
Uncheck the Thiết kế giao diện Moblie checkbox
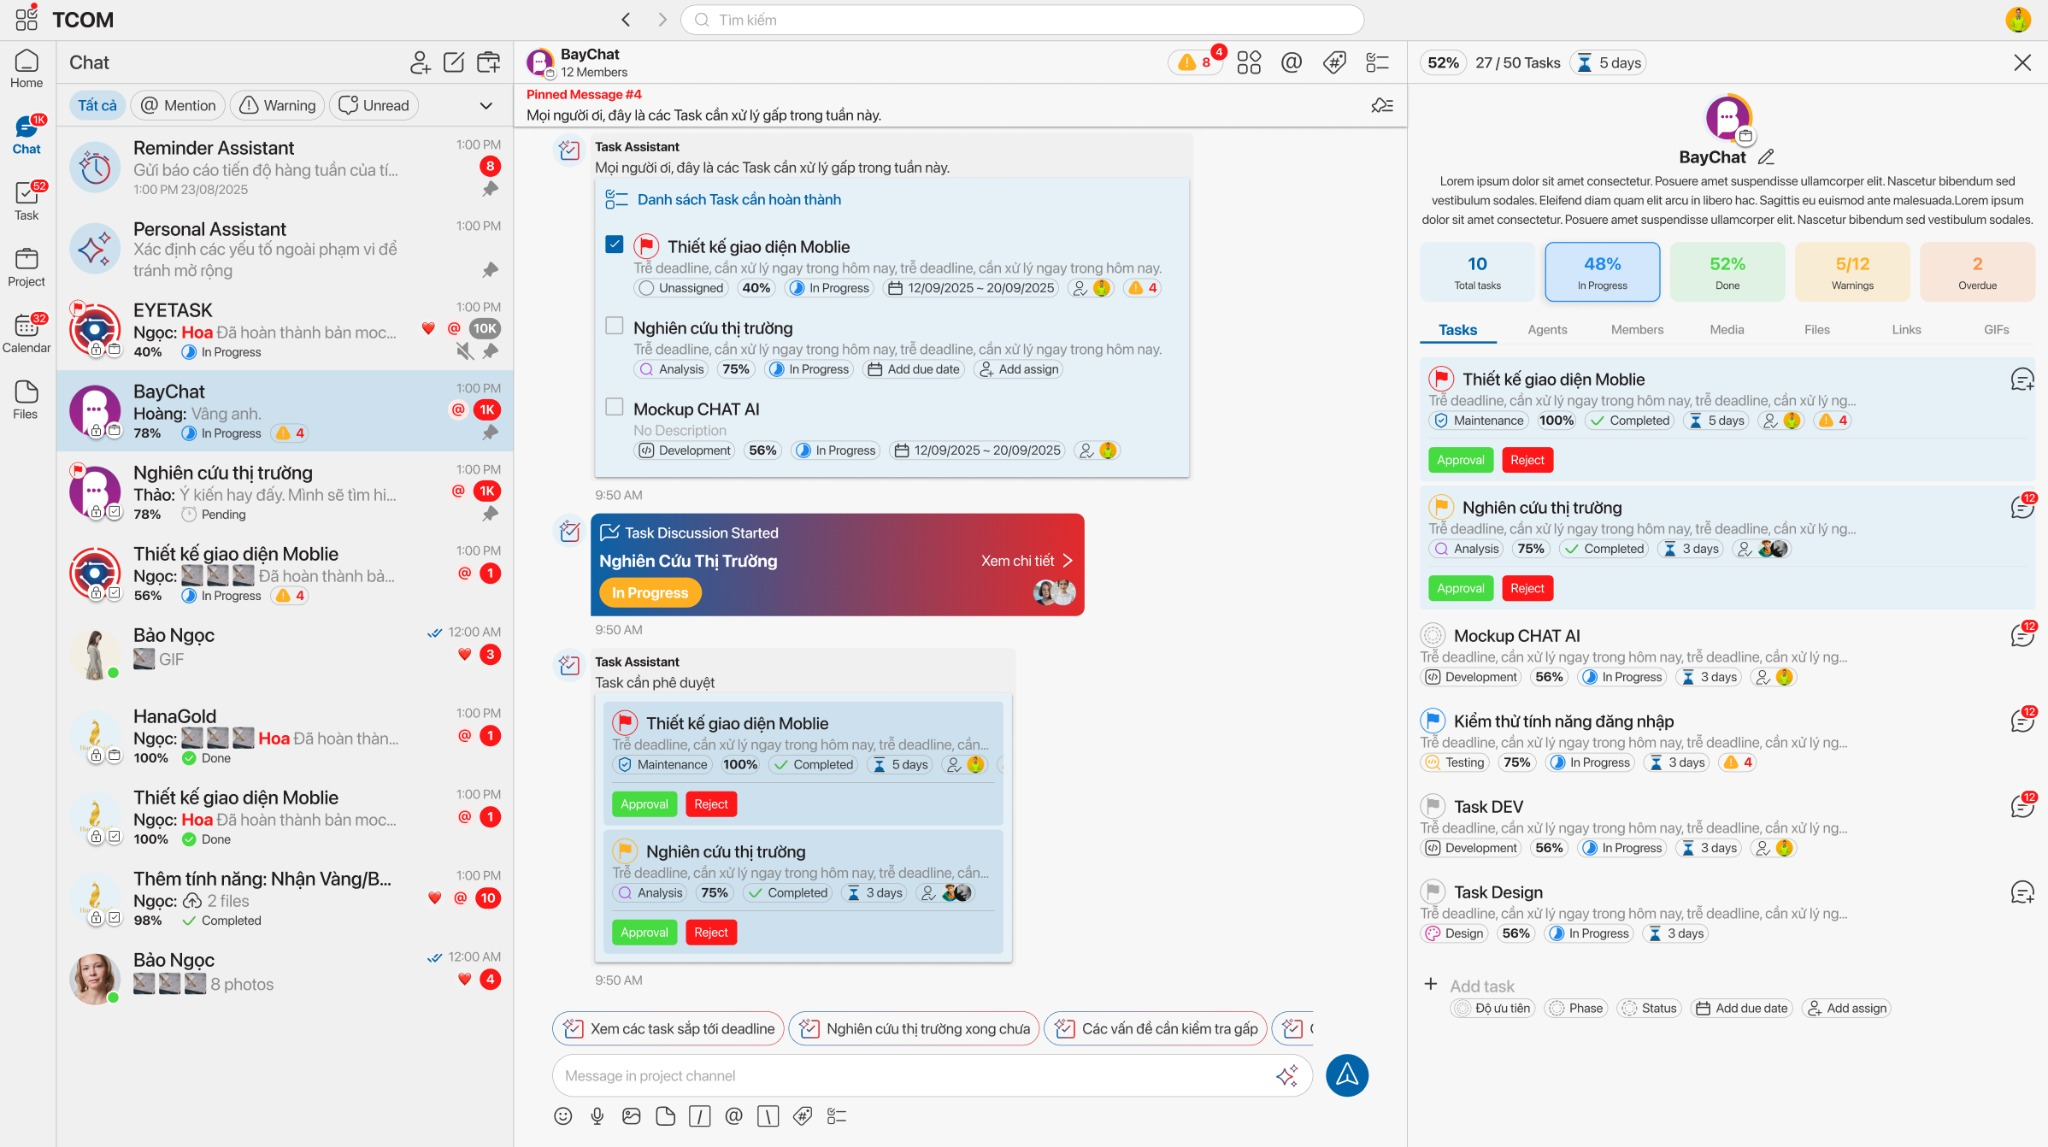pos(615,245)
